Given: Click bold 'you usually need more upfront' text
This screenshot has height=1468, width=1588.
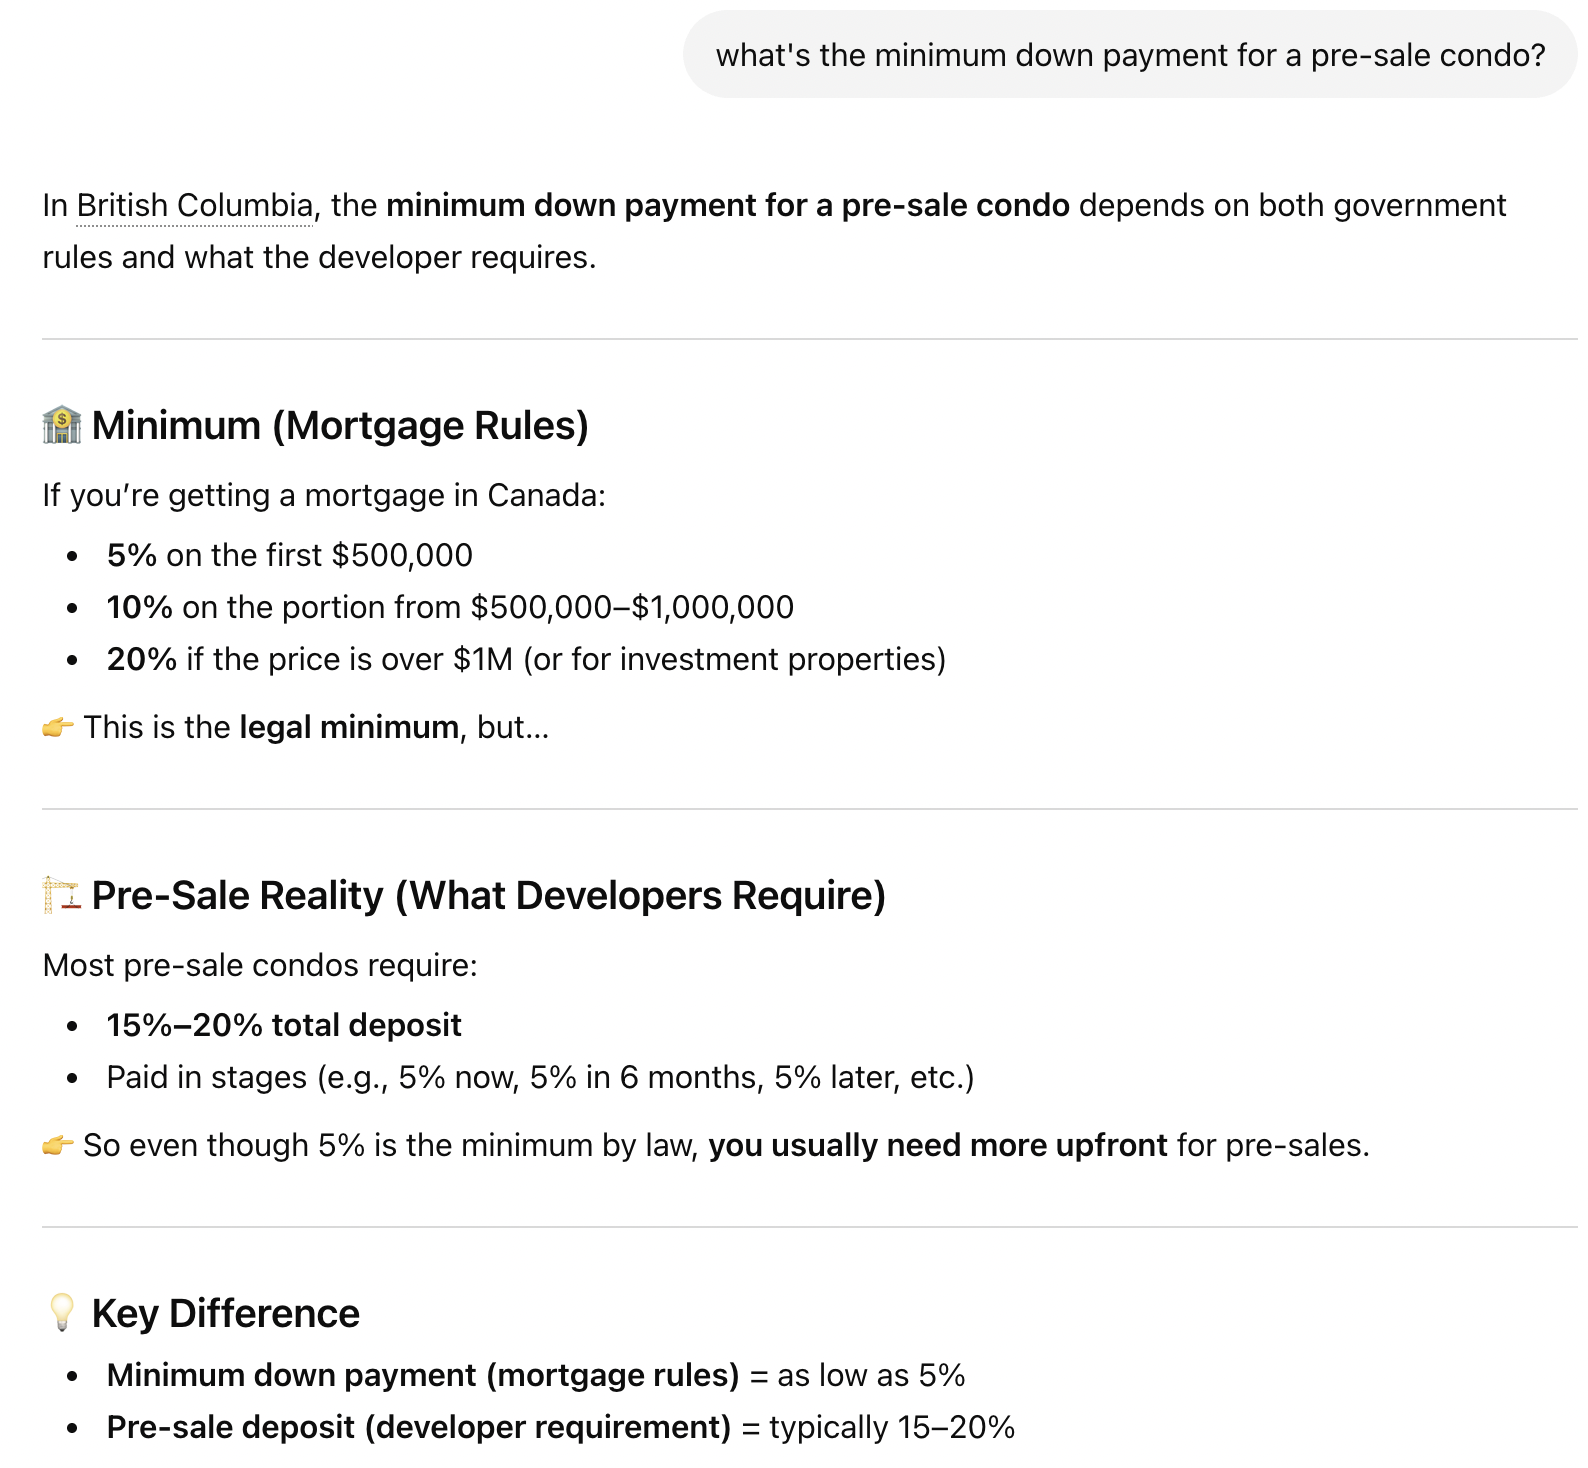Looking at the screenshot, I should [937, 1145].
